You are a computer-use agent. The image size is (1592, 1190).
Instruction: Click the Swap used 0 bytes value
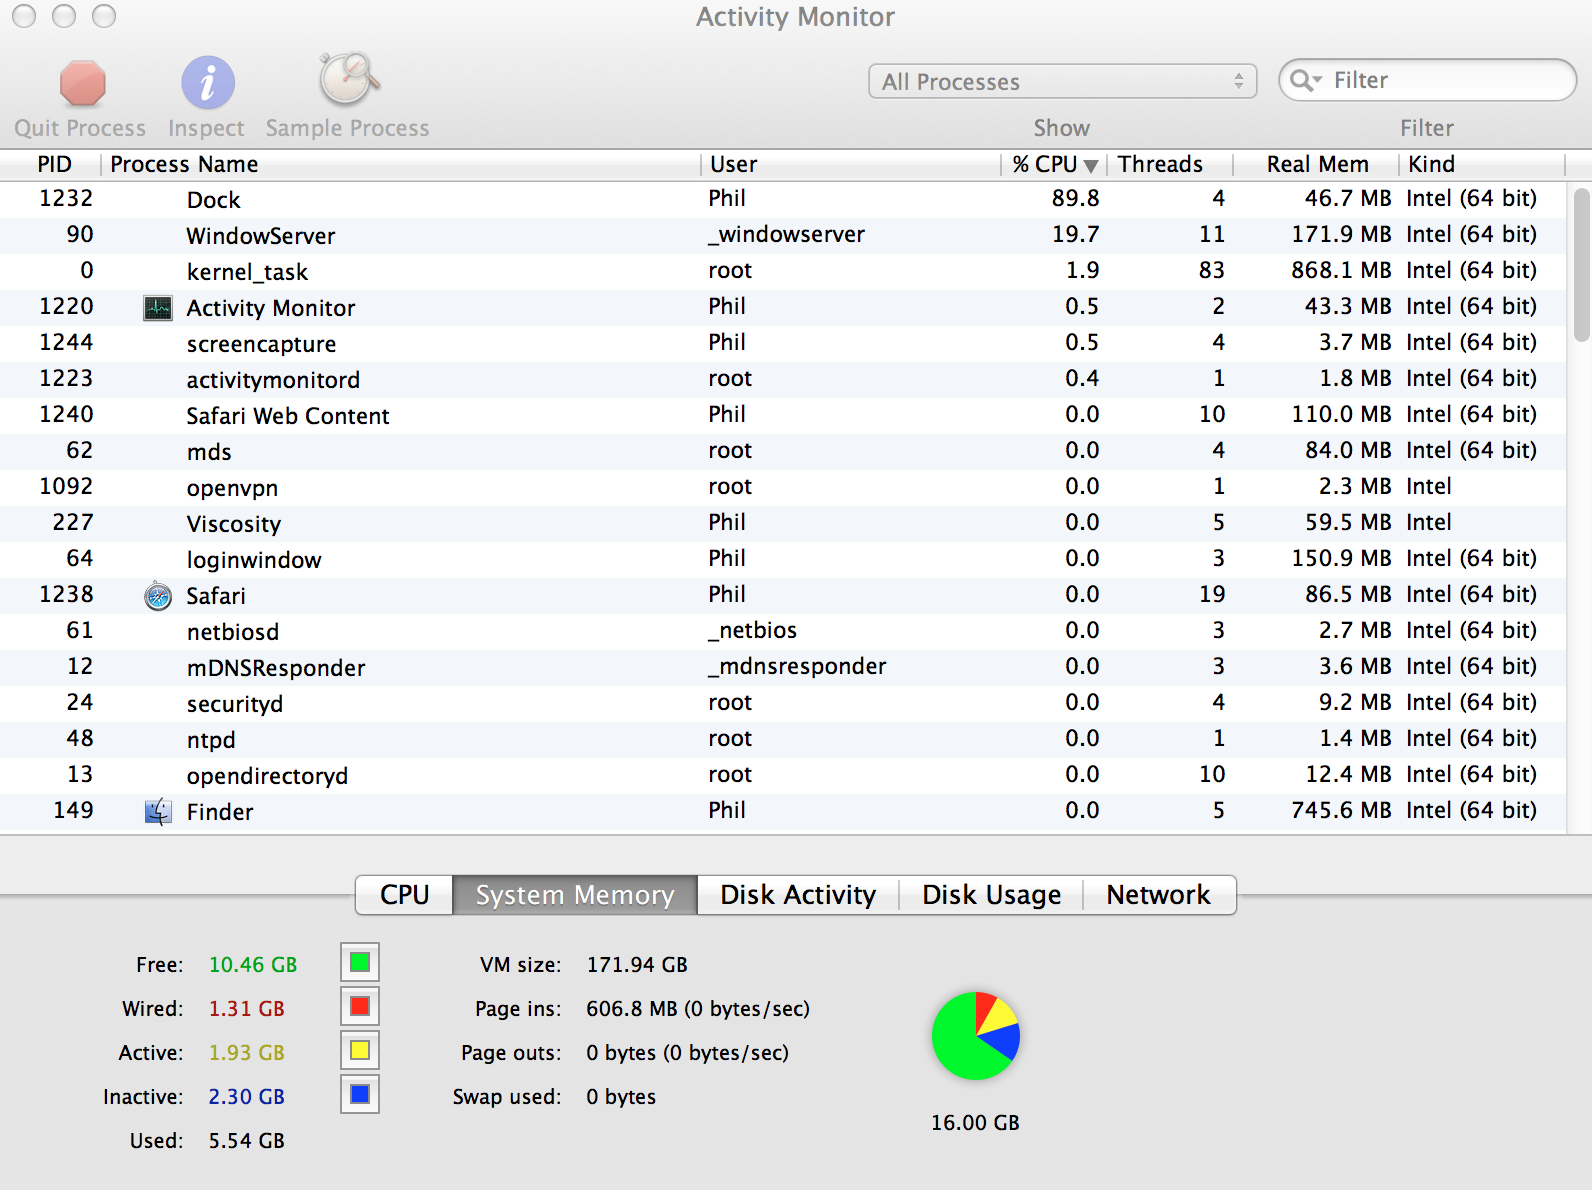tap(621, 1097)
